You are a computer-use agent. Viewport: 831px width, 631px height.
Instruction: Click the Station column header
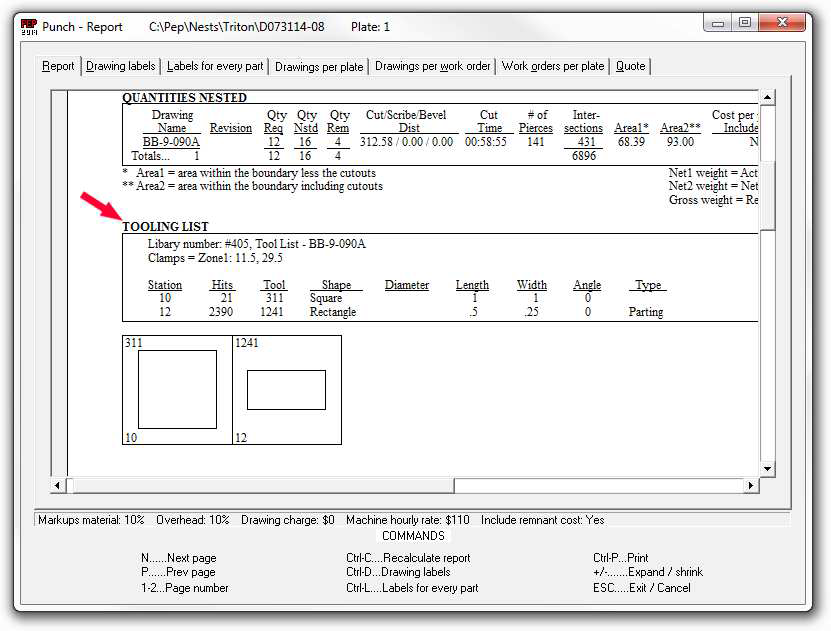(165, 285)
